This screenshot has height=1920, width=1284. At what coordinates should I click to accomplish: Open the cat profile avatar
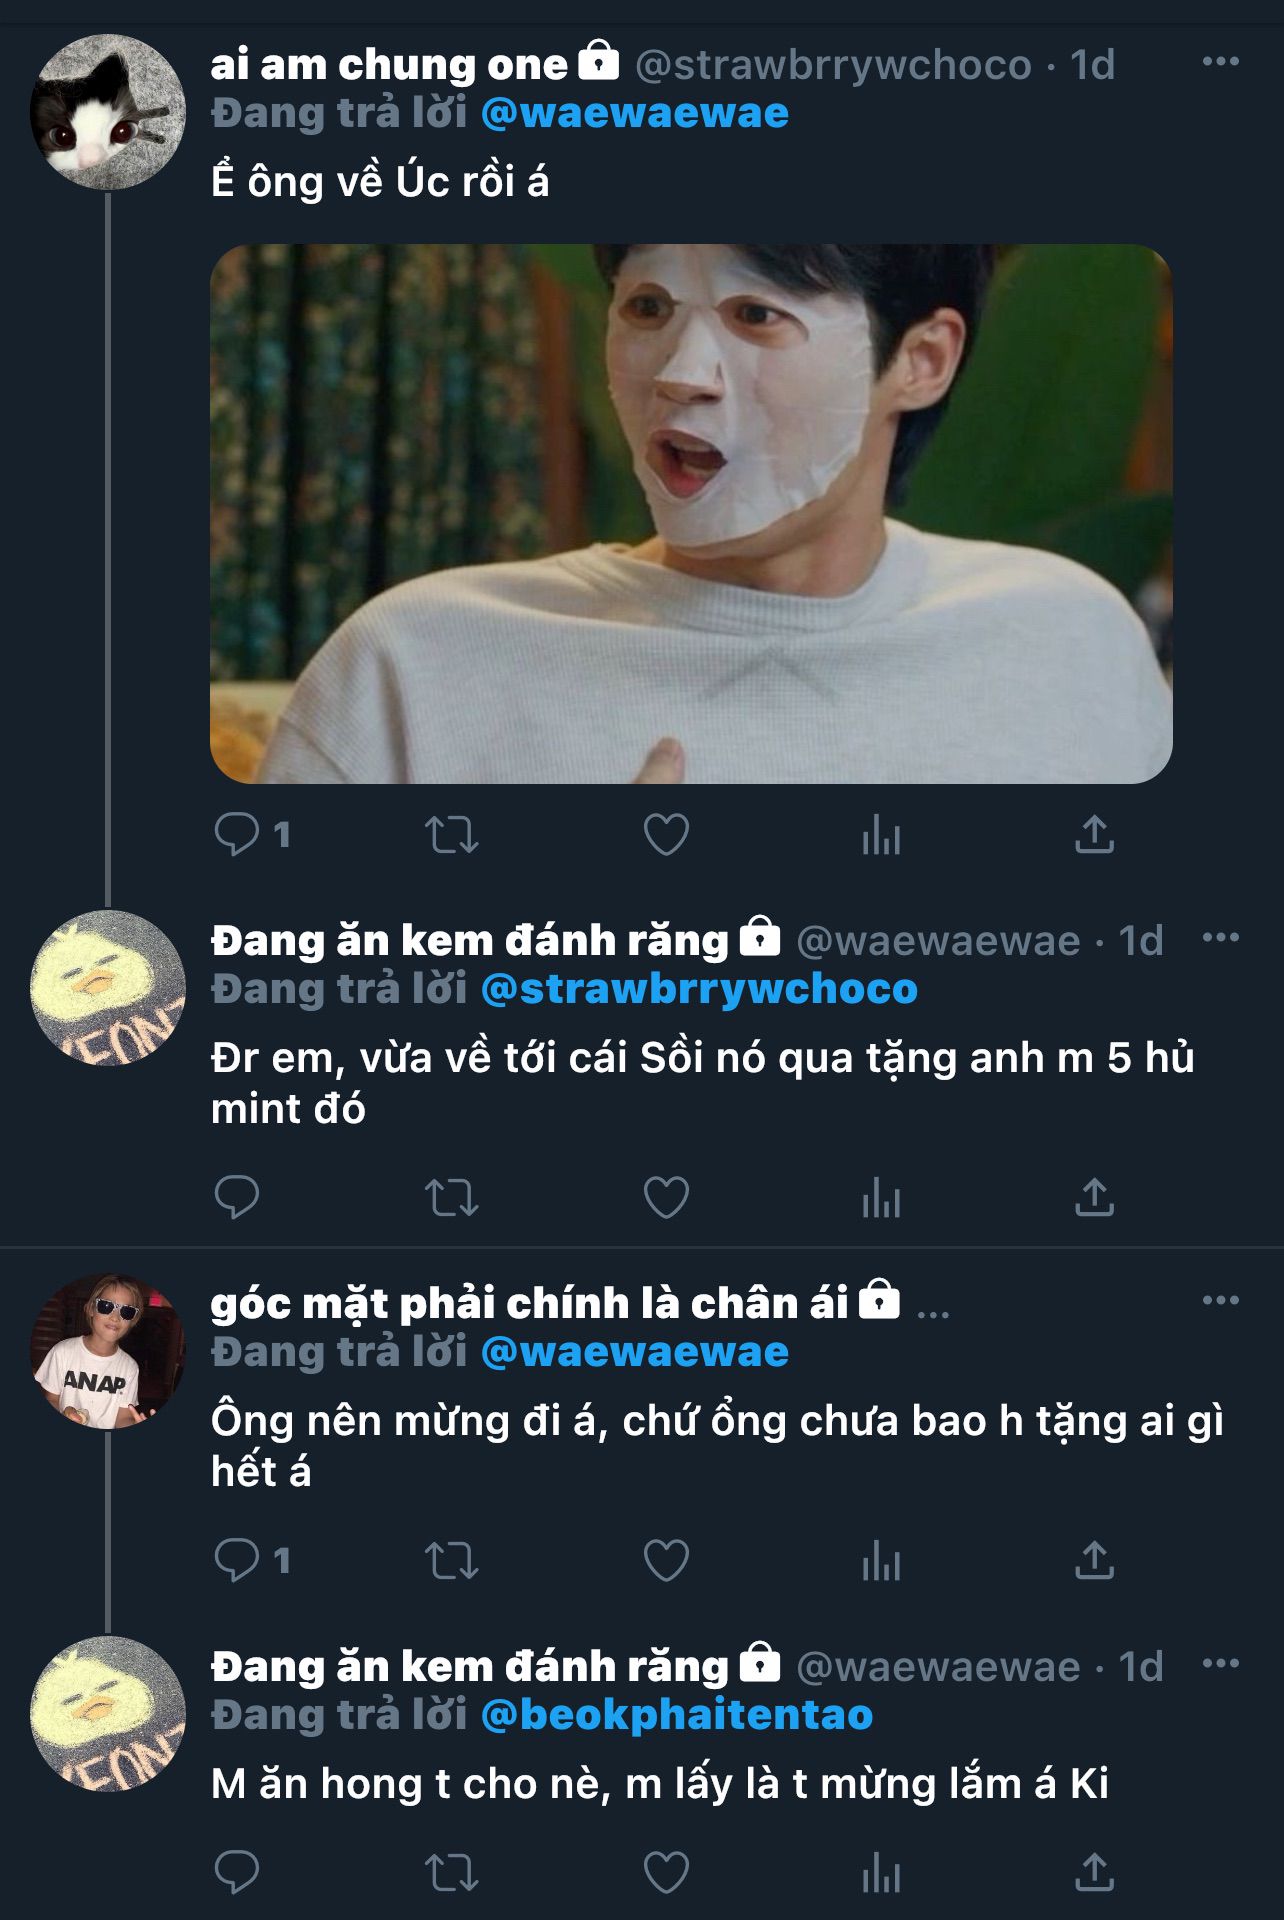click(107, 112)
